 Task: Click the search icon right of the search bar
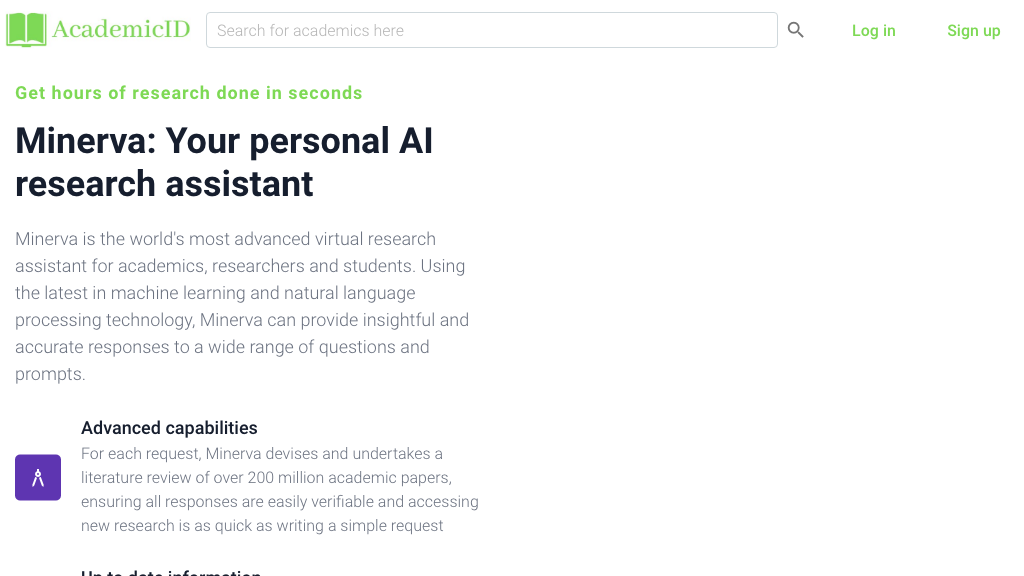point(795,30)
